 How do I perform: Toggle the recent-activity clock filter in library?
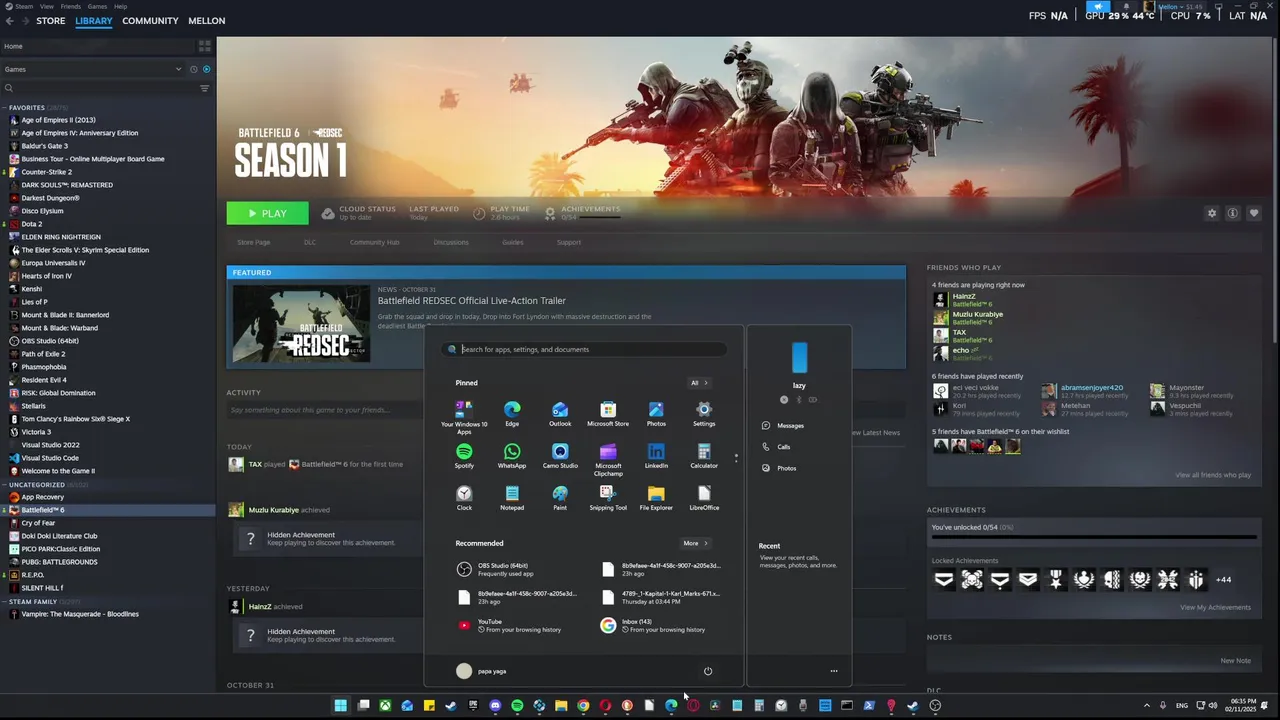[x=194, y=69]
